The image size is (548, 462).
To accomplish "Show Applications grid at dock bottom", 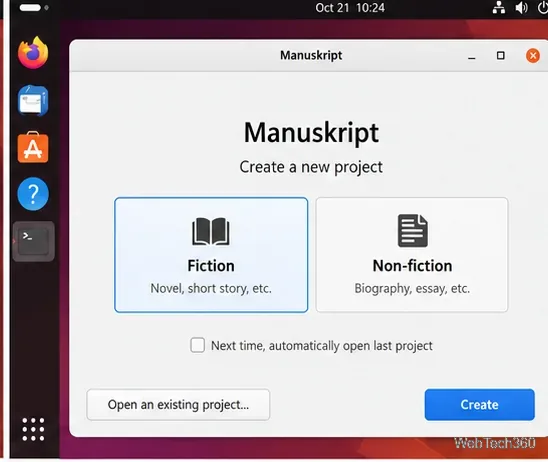I will click(x=33, y=429).
